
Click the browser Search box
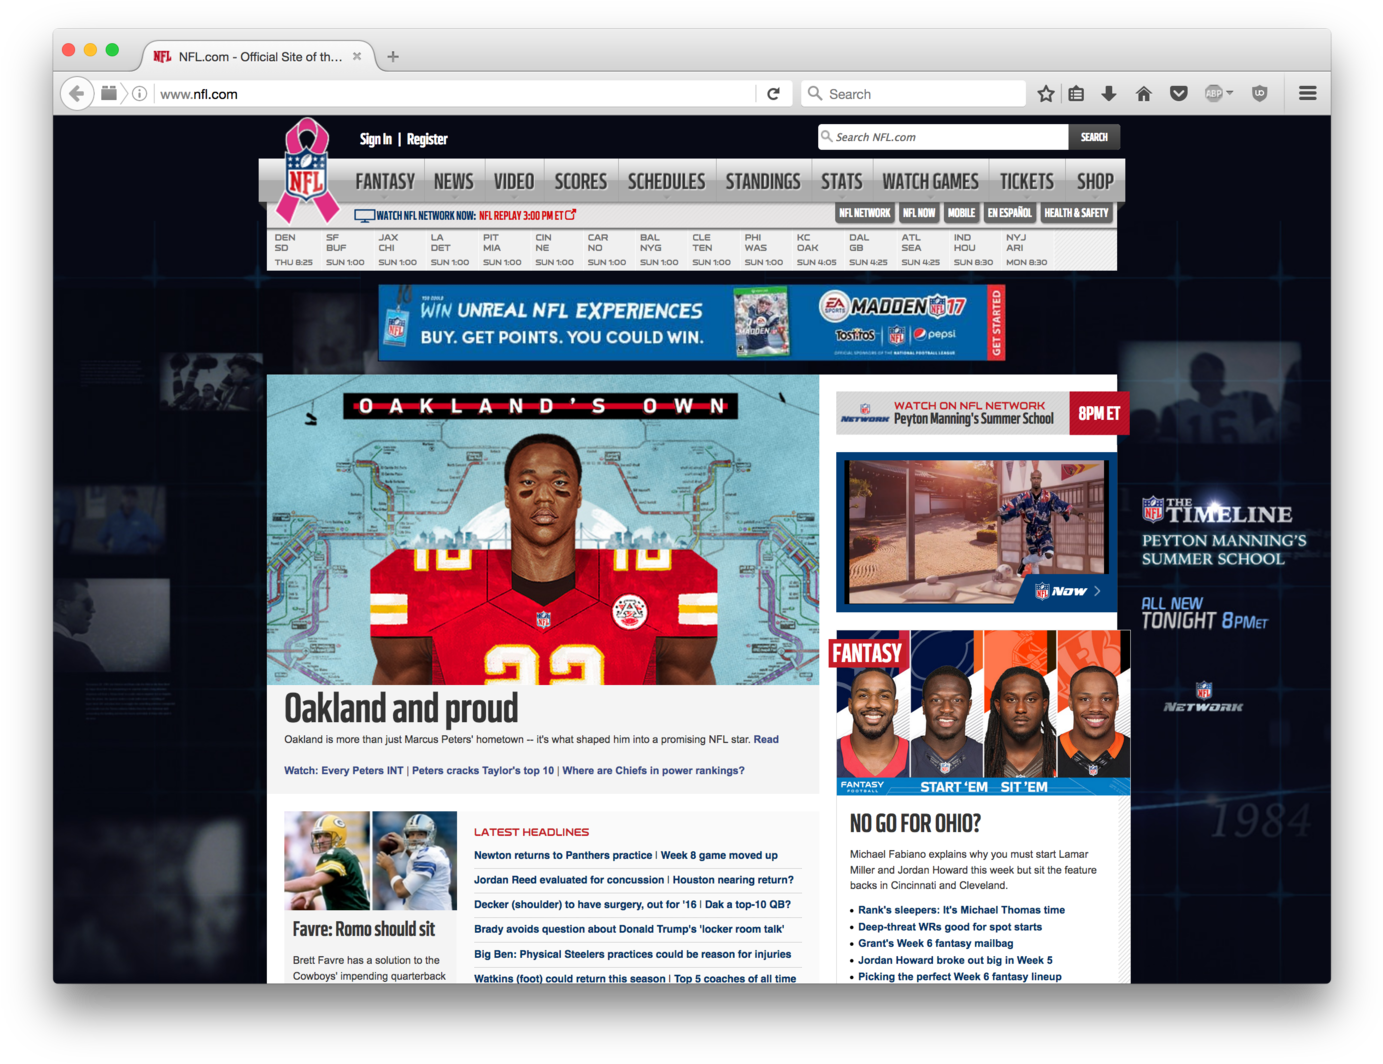tap(914, 94)
